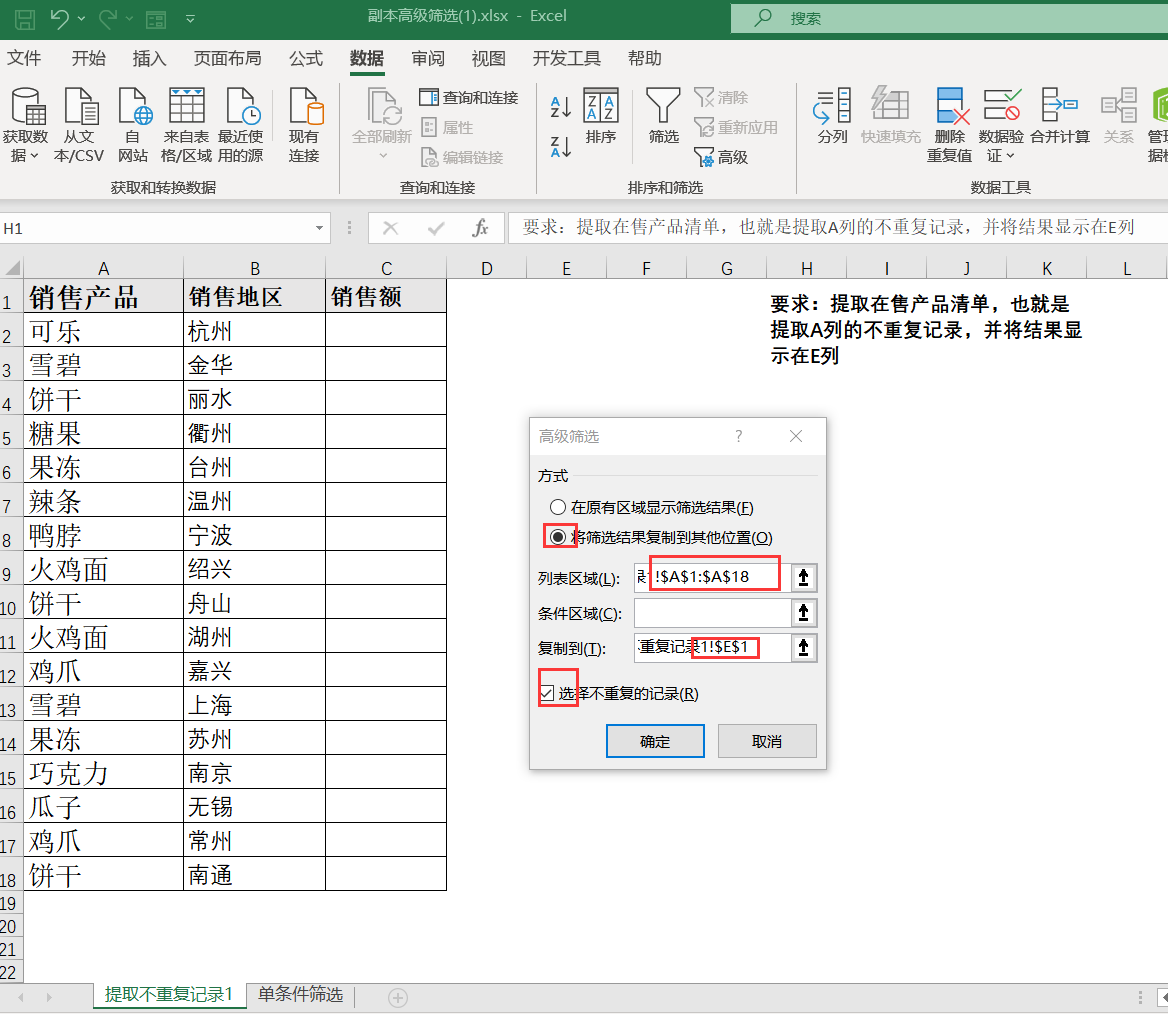1168x1014 pixels.
Task: Open the 开发工具 tab
Action: 566,58
